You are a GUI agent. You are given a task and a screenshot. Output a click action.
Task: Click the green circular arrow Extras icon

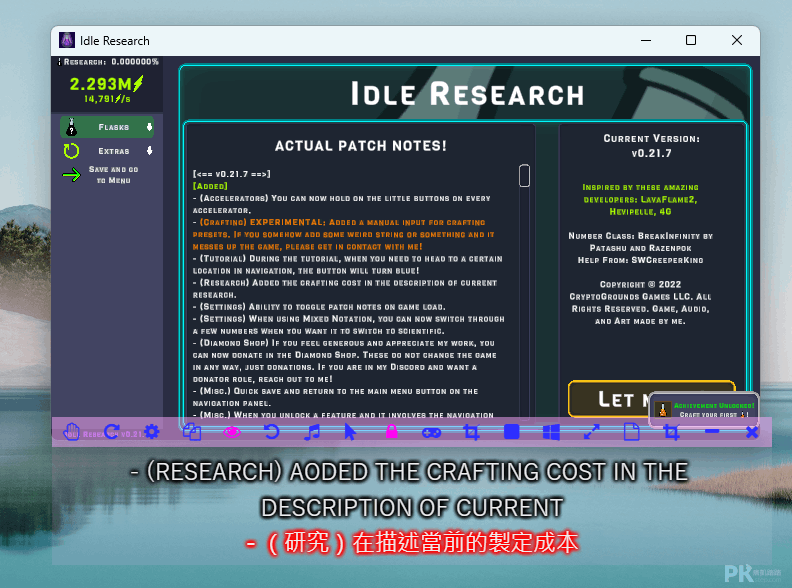click(71, 151)
